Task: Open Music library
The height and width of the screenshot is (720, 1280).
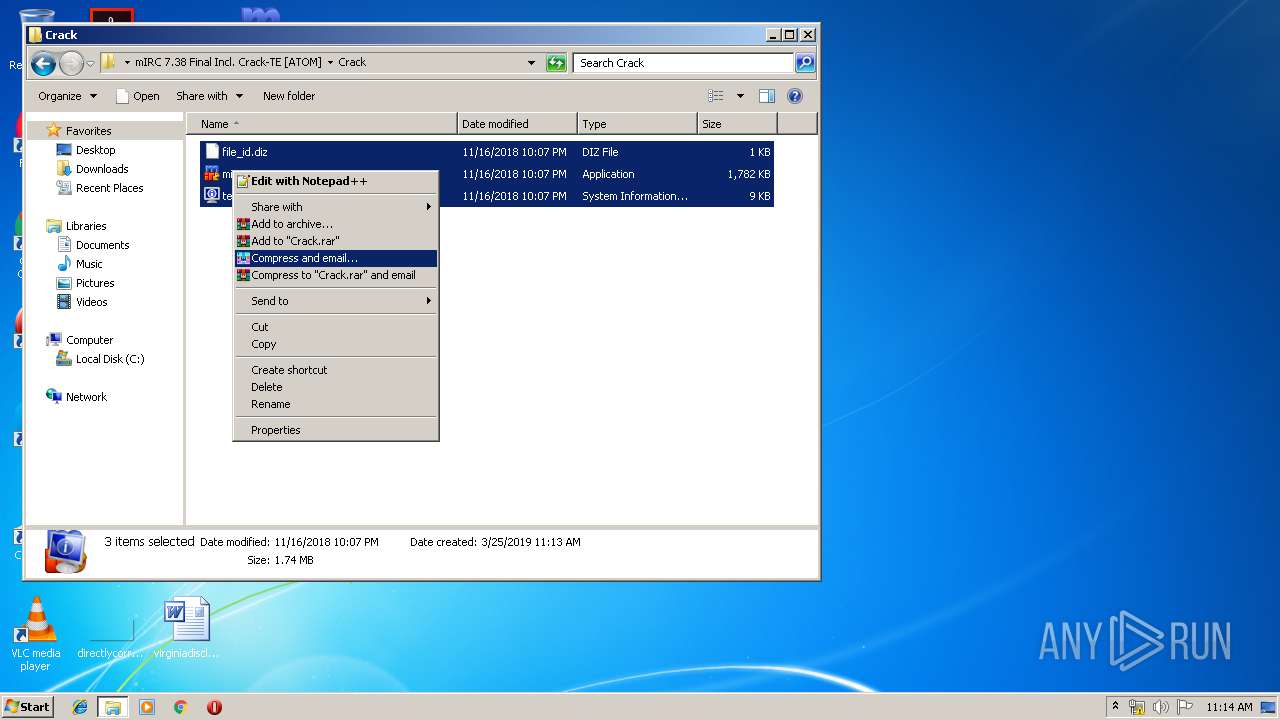Action: 89,264
